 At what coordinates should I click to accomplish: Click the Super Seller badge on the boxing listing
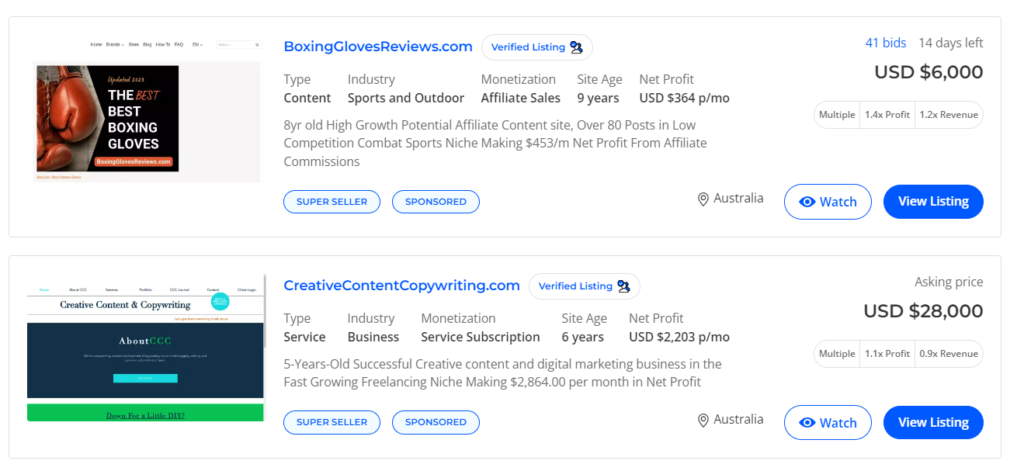pyautogui.click(x=332, y=201)
